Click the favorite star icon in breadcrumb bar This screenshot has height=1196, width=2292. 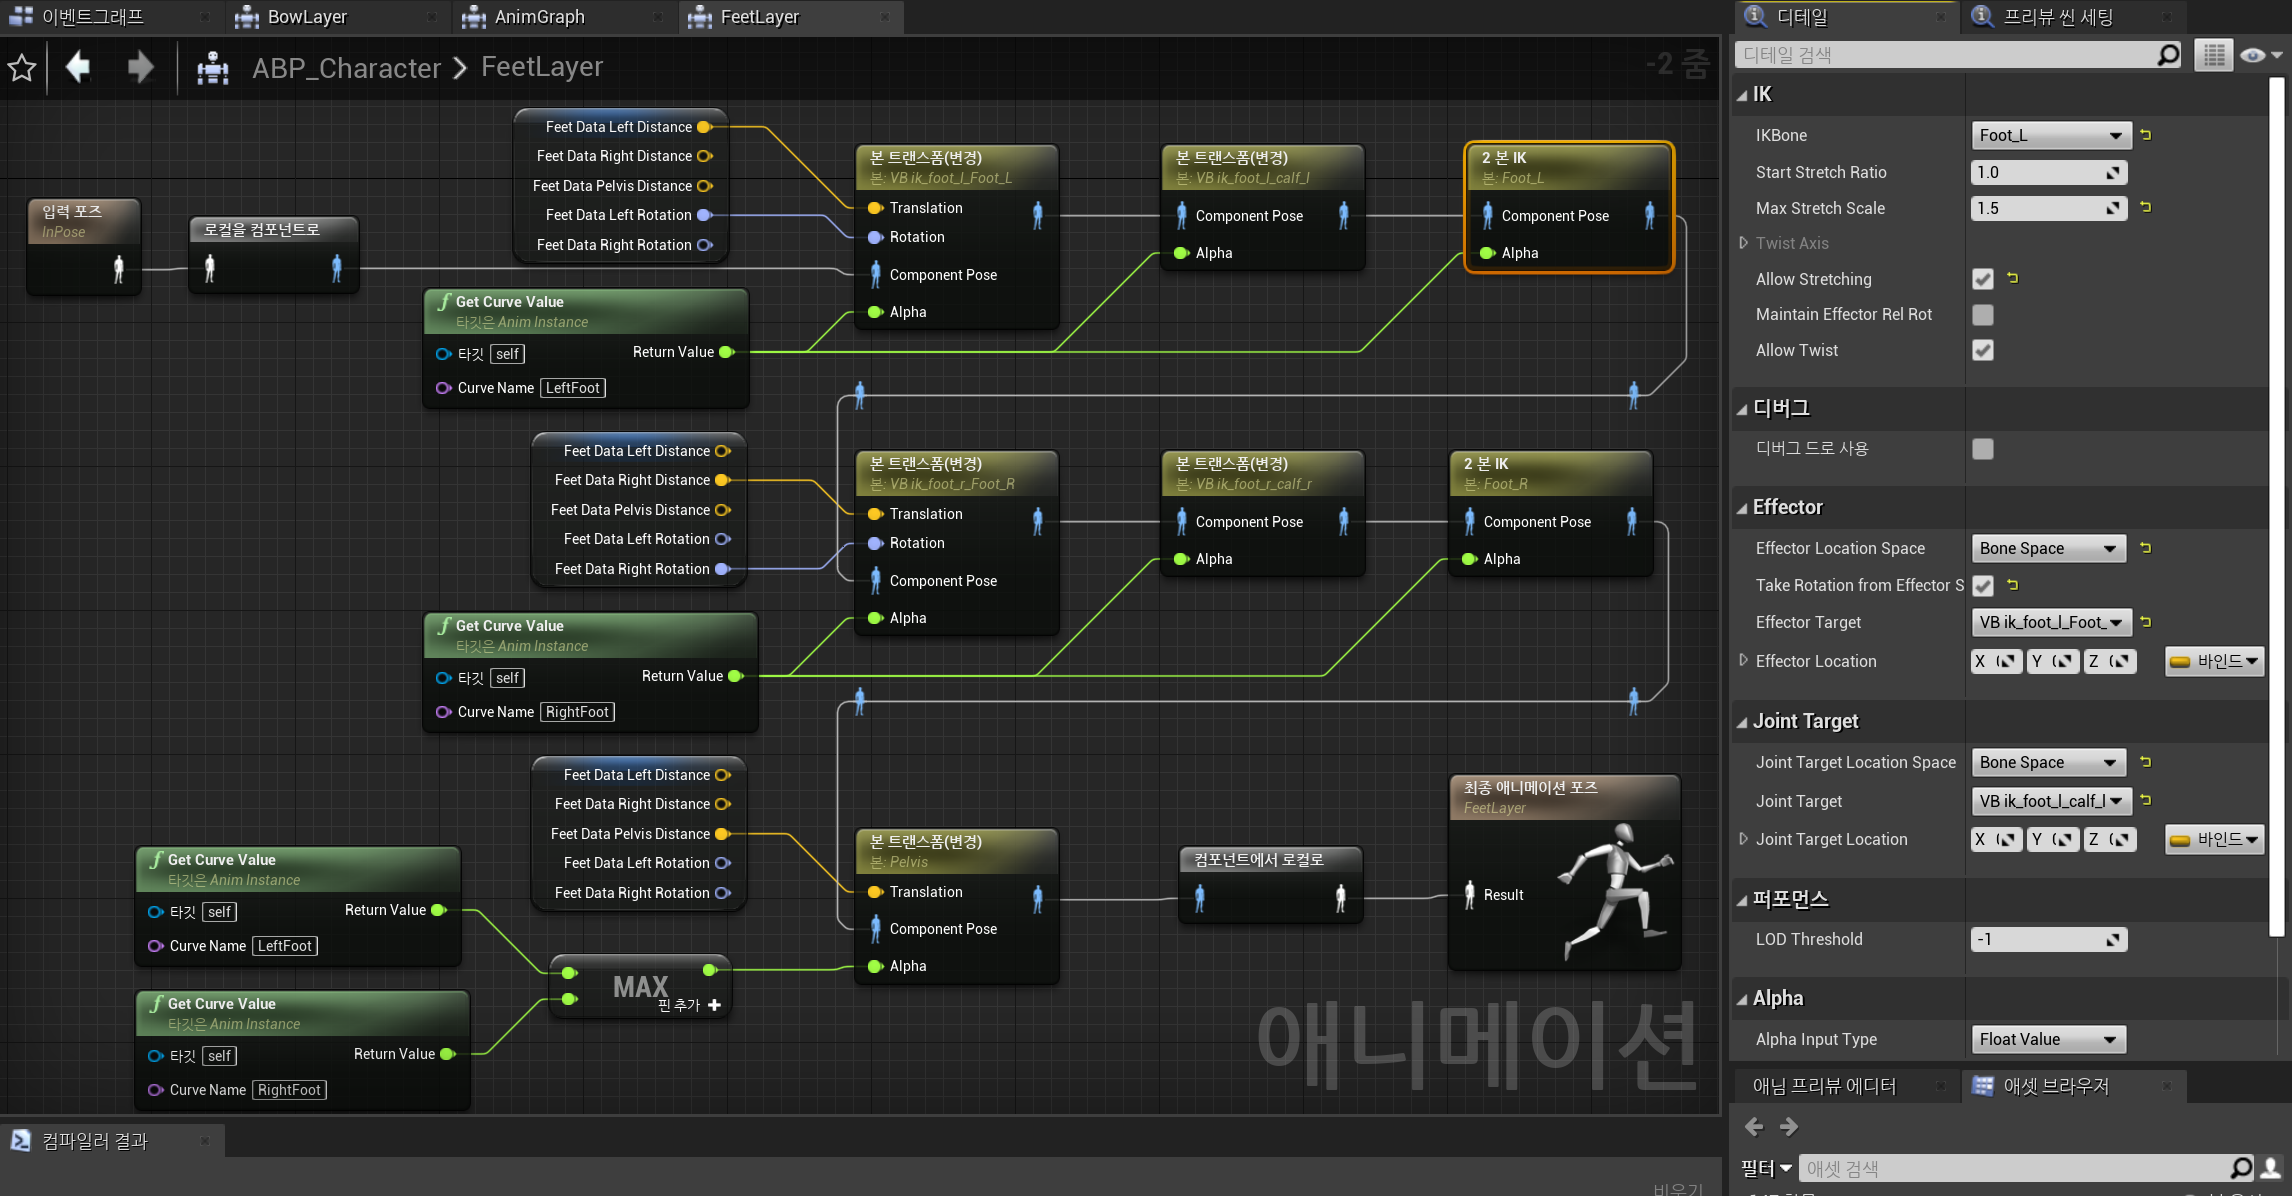tap(22, 68)
